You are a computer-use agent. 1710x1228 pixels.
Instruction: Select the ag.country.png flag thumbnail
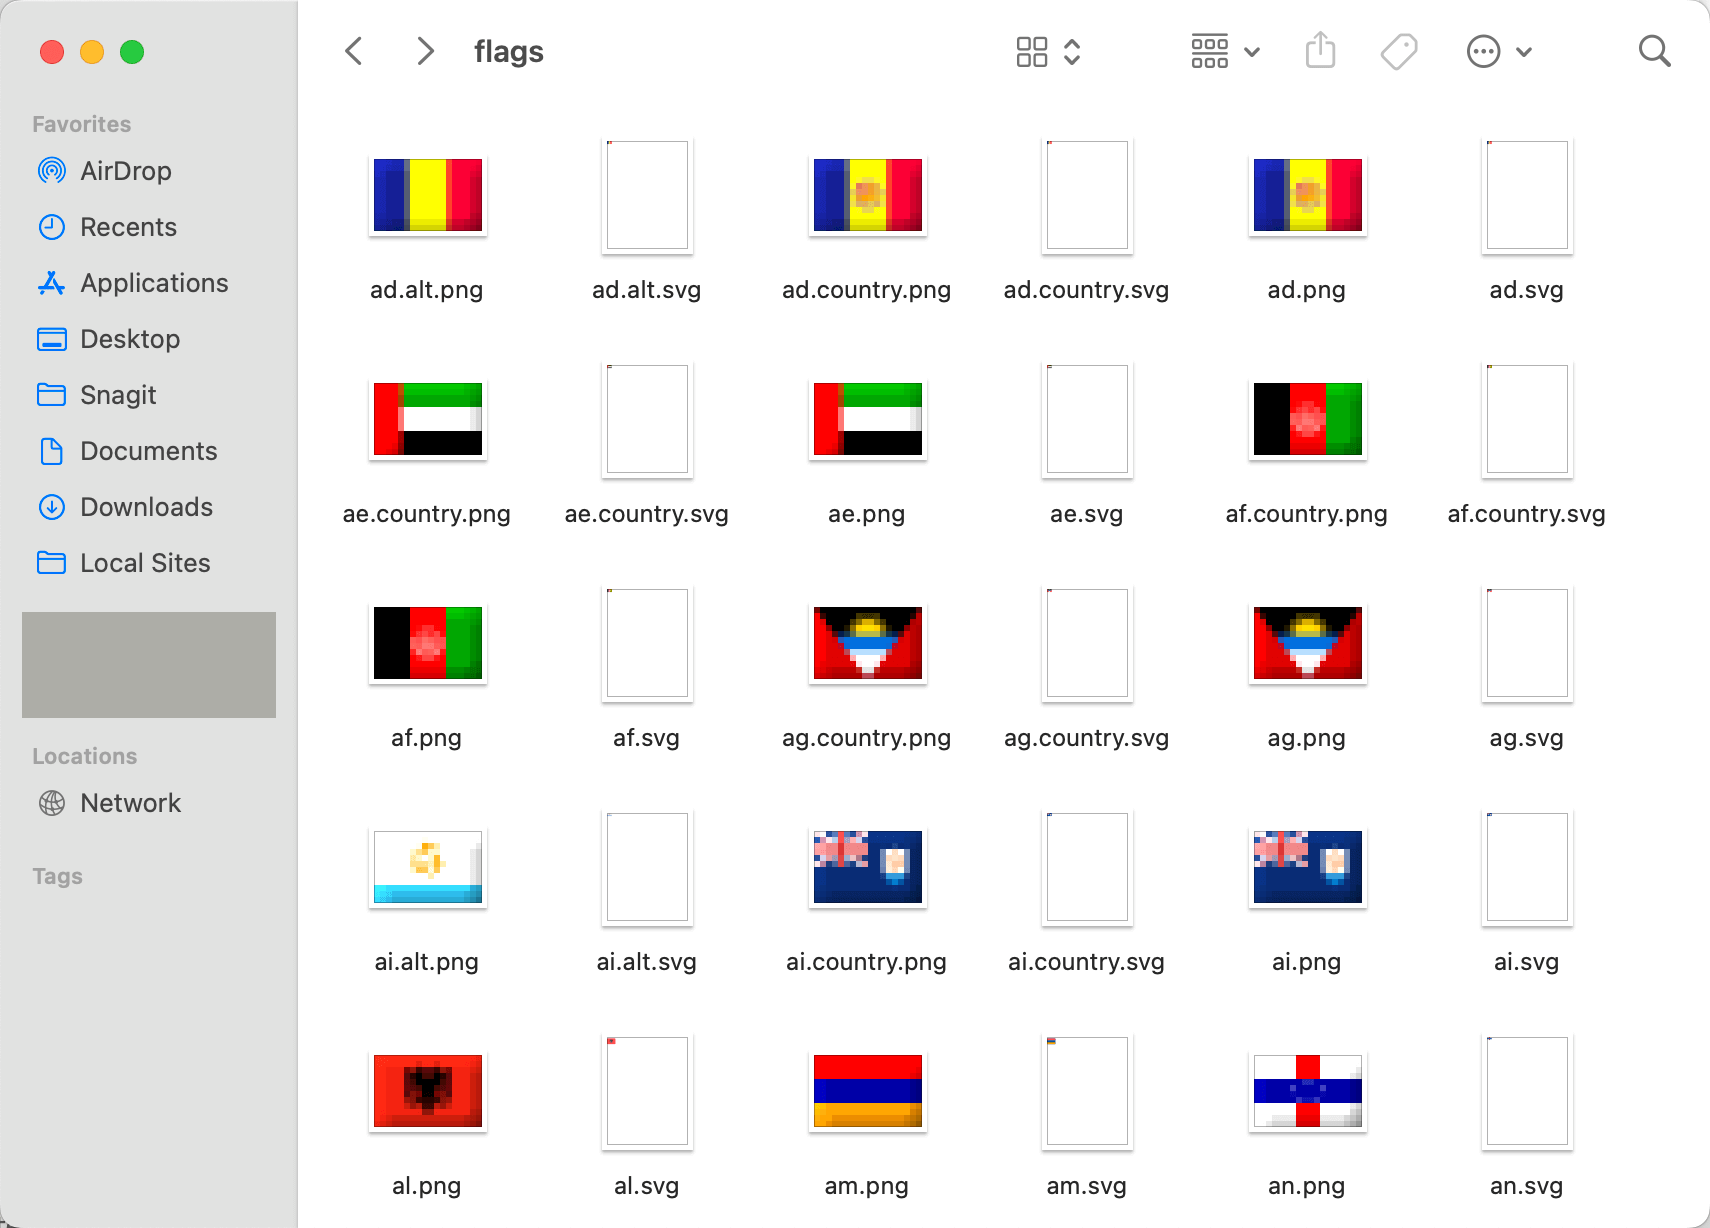click(866, 643)
